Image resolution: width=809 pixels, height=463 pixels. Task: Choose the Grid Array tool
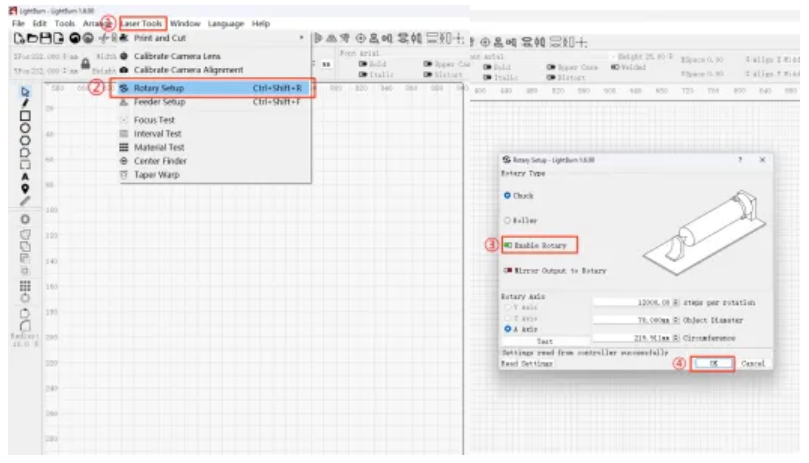tap(25, 285)
